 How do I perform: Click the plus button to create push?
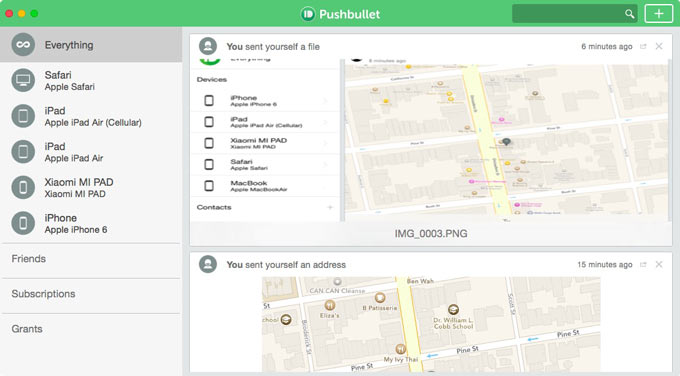[x=658, y=13]
